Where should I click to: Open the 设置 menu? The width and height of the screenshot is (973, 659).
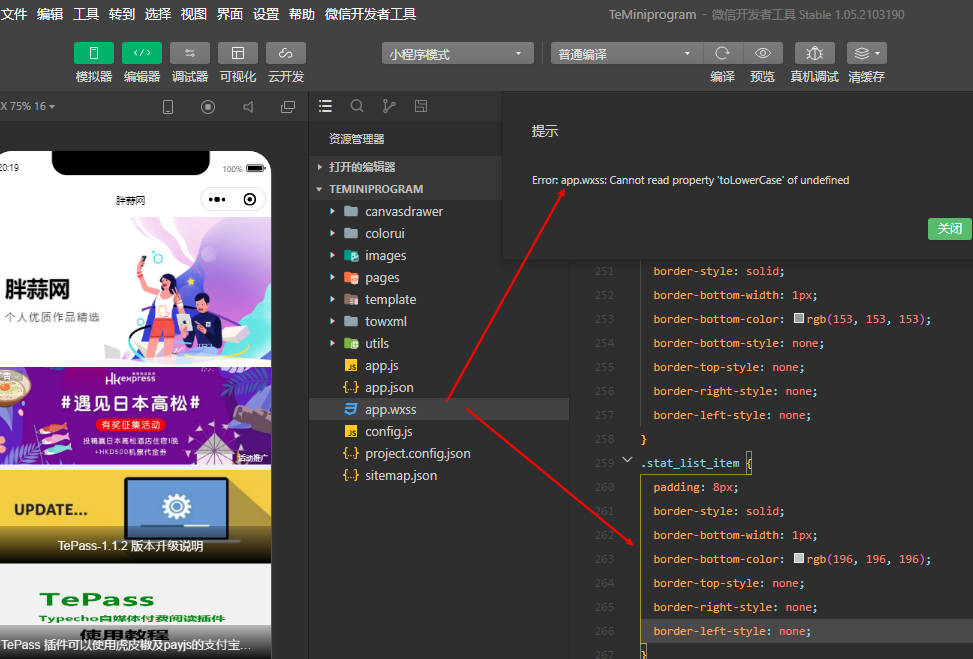[x=266, y=14]
